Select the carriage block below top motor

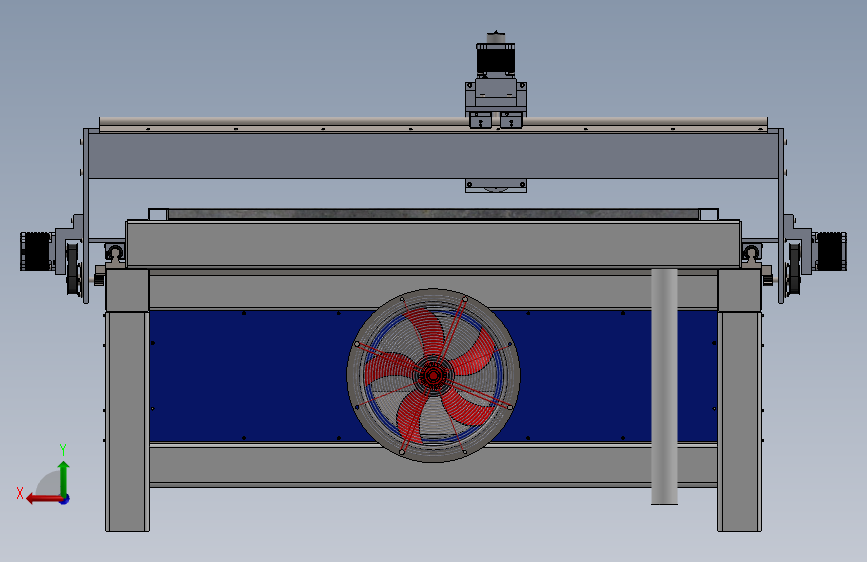(x=495, y=95)
